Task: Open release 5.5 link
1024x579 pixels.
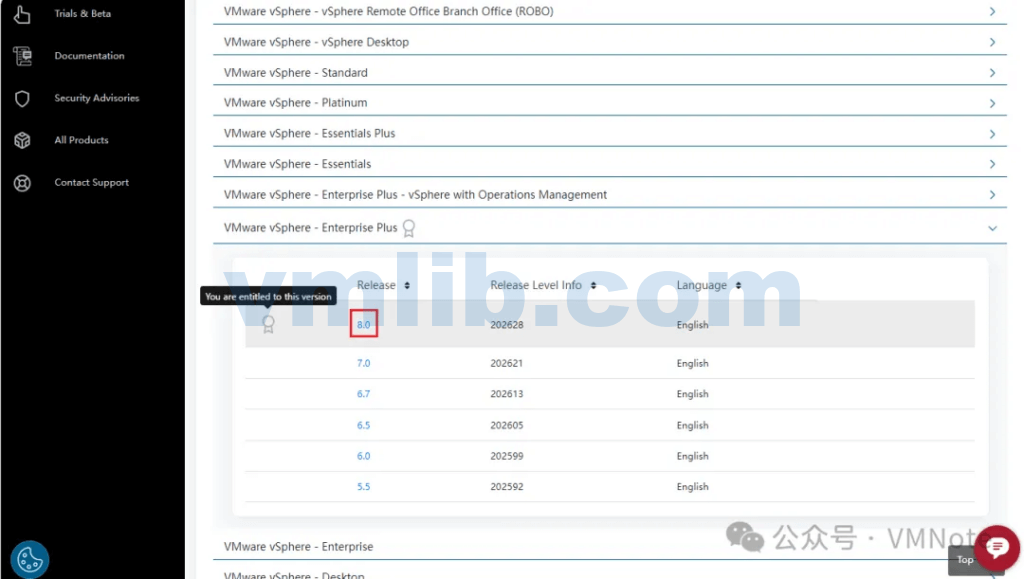Action: 364,486
